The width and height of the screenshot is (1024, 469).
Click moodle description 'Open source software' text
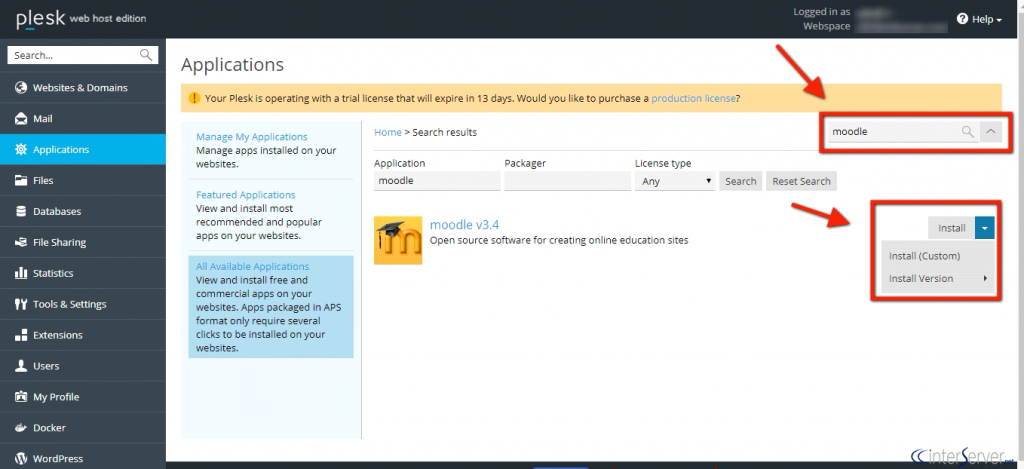559,240
